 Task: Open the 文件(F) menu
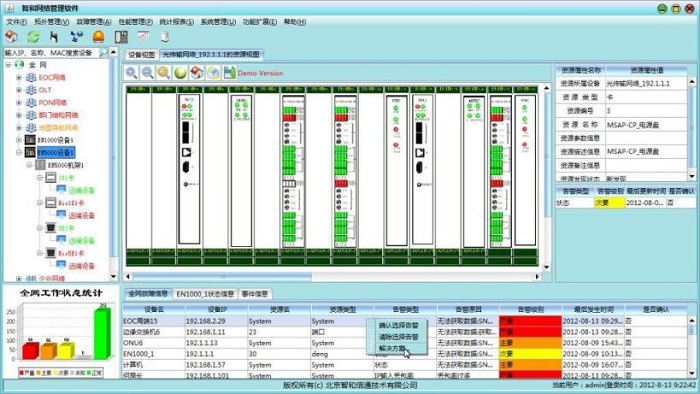pyautogui.click(x=17, y=21)
